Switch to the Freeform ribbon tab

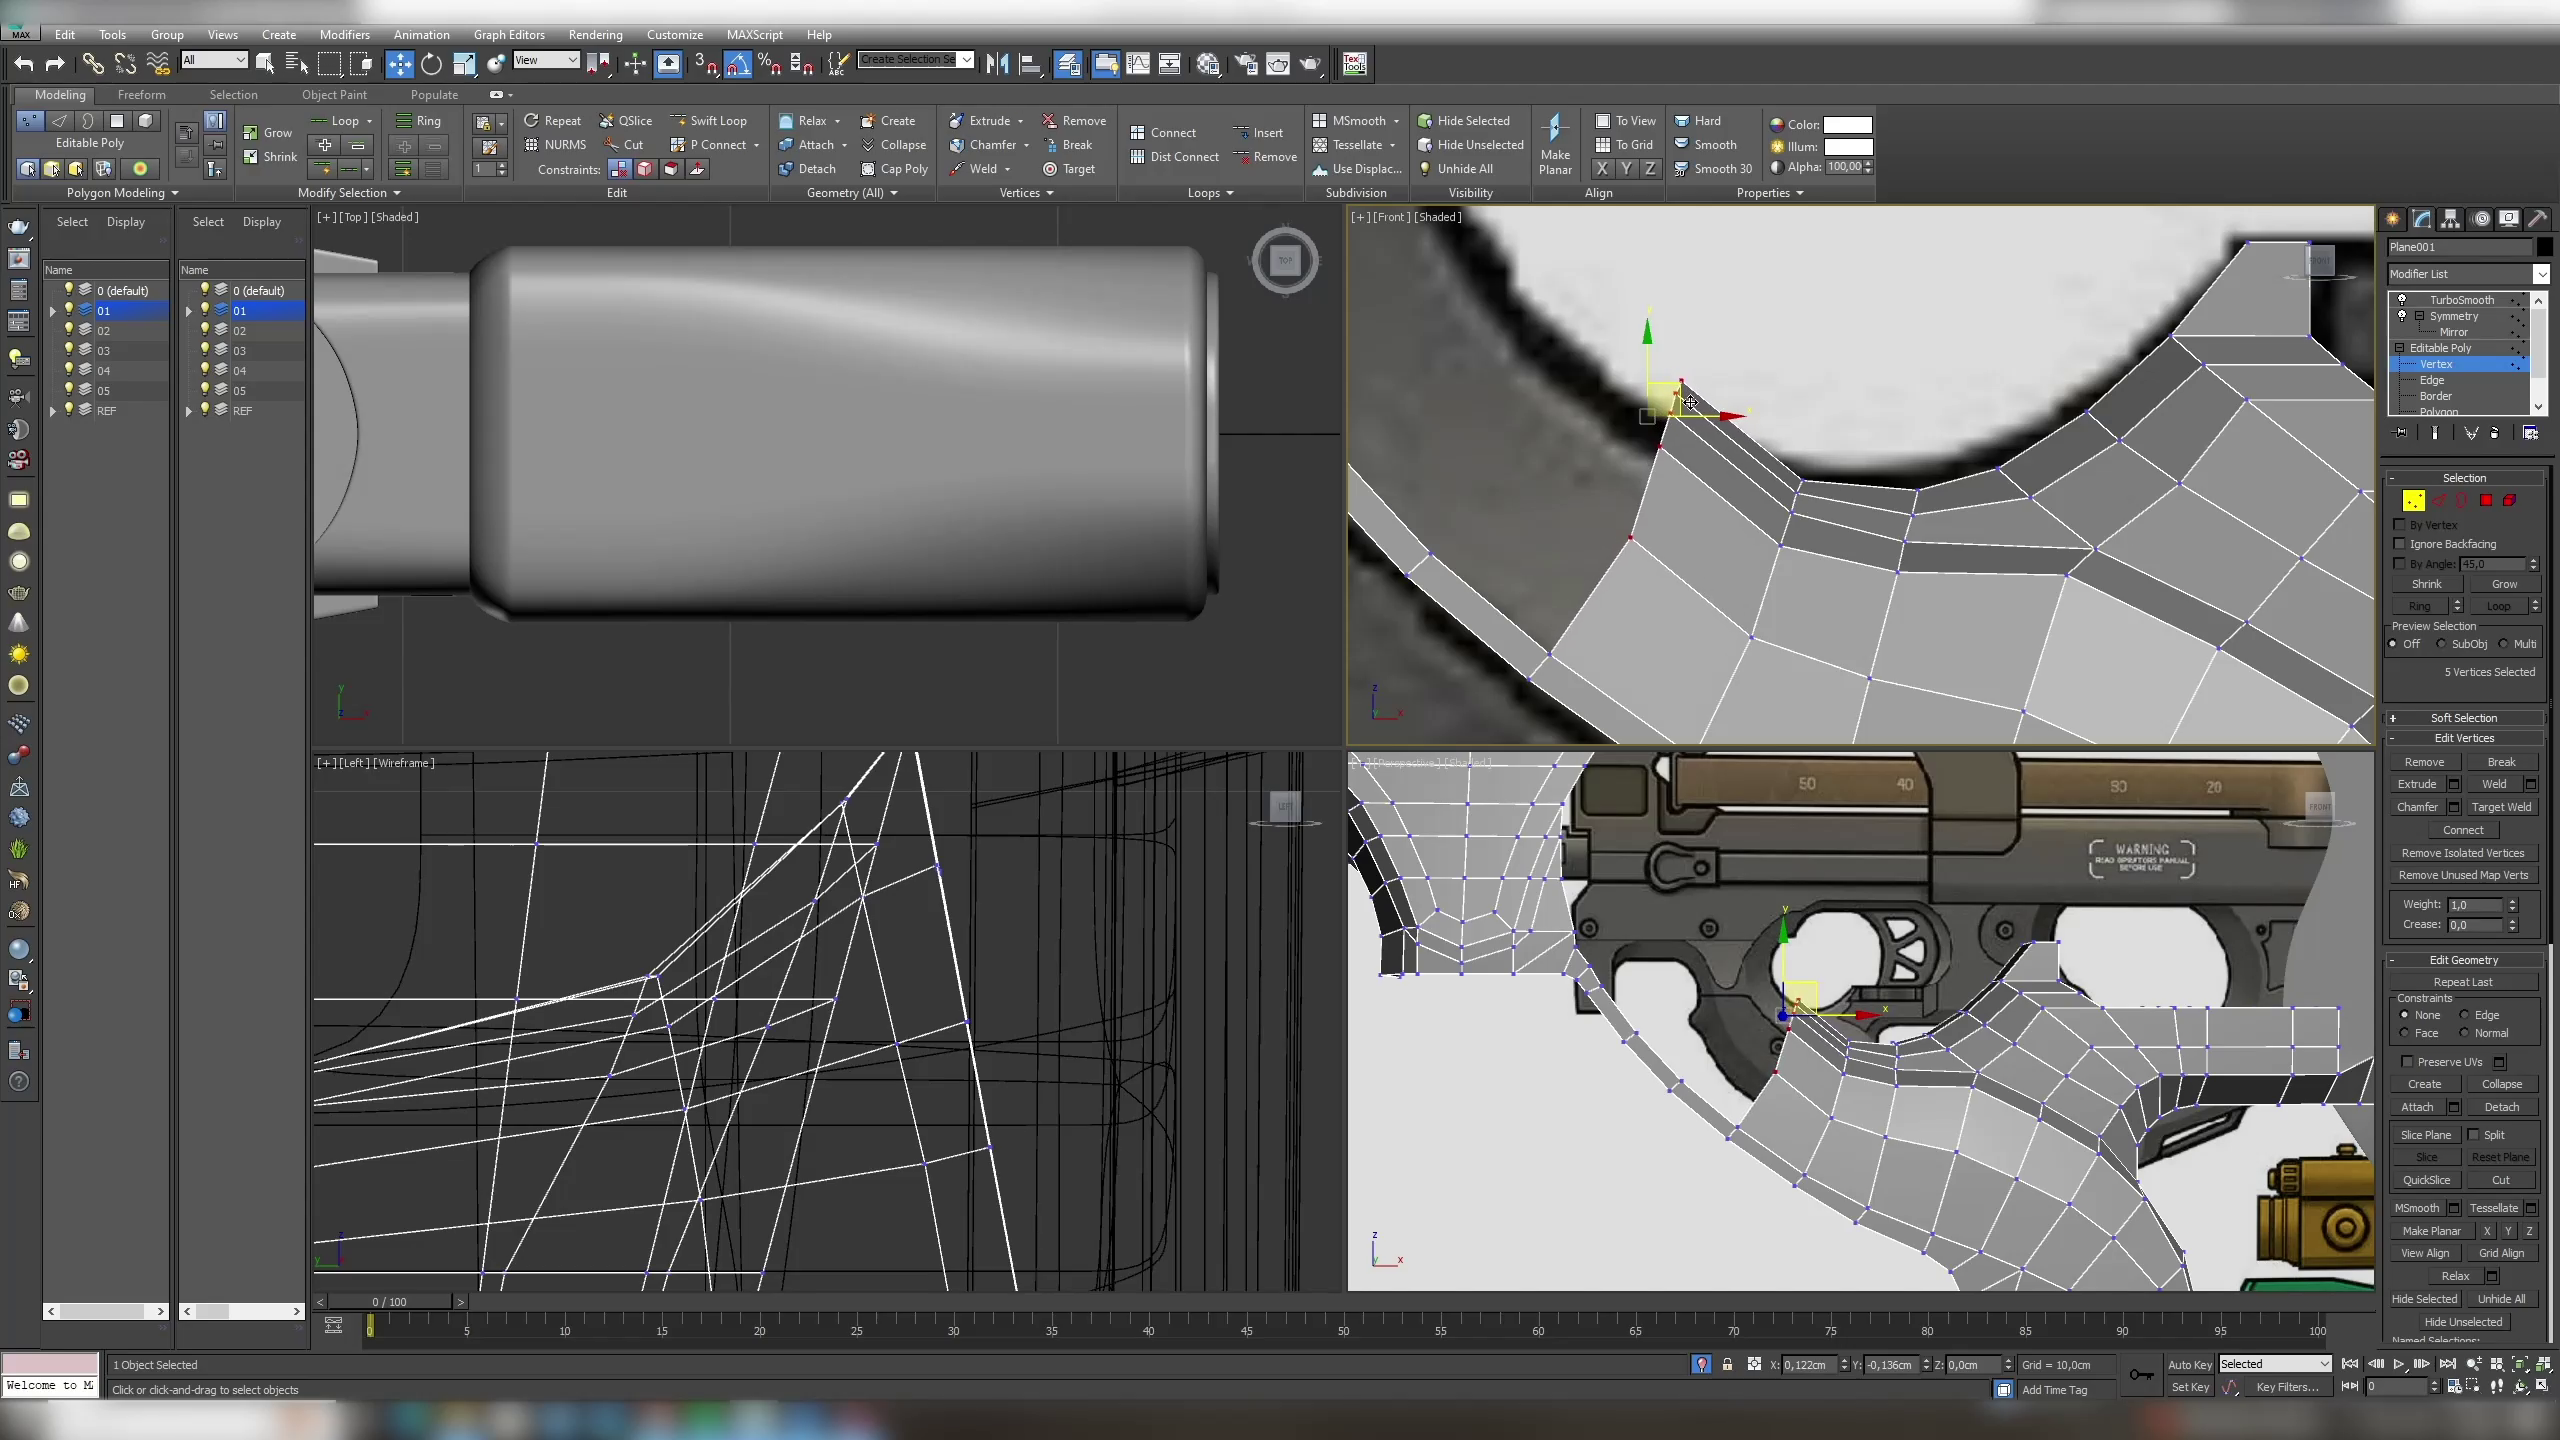click(x=141, y=95)
